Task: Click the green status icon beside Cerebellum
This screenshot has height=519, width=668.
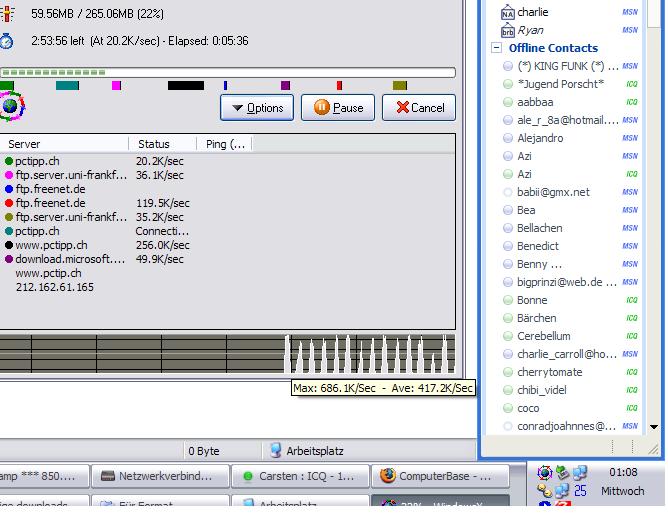Action: click(507, 336)
